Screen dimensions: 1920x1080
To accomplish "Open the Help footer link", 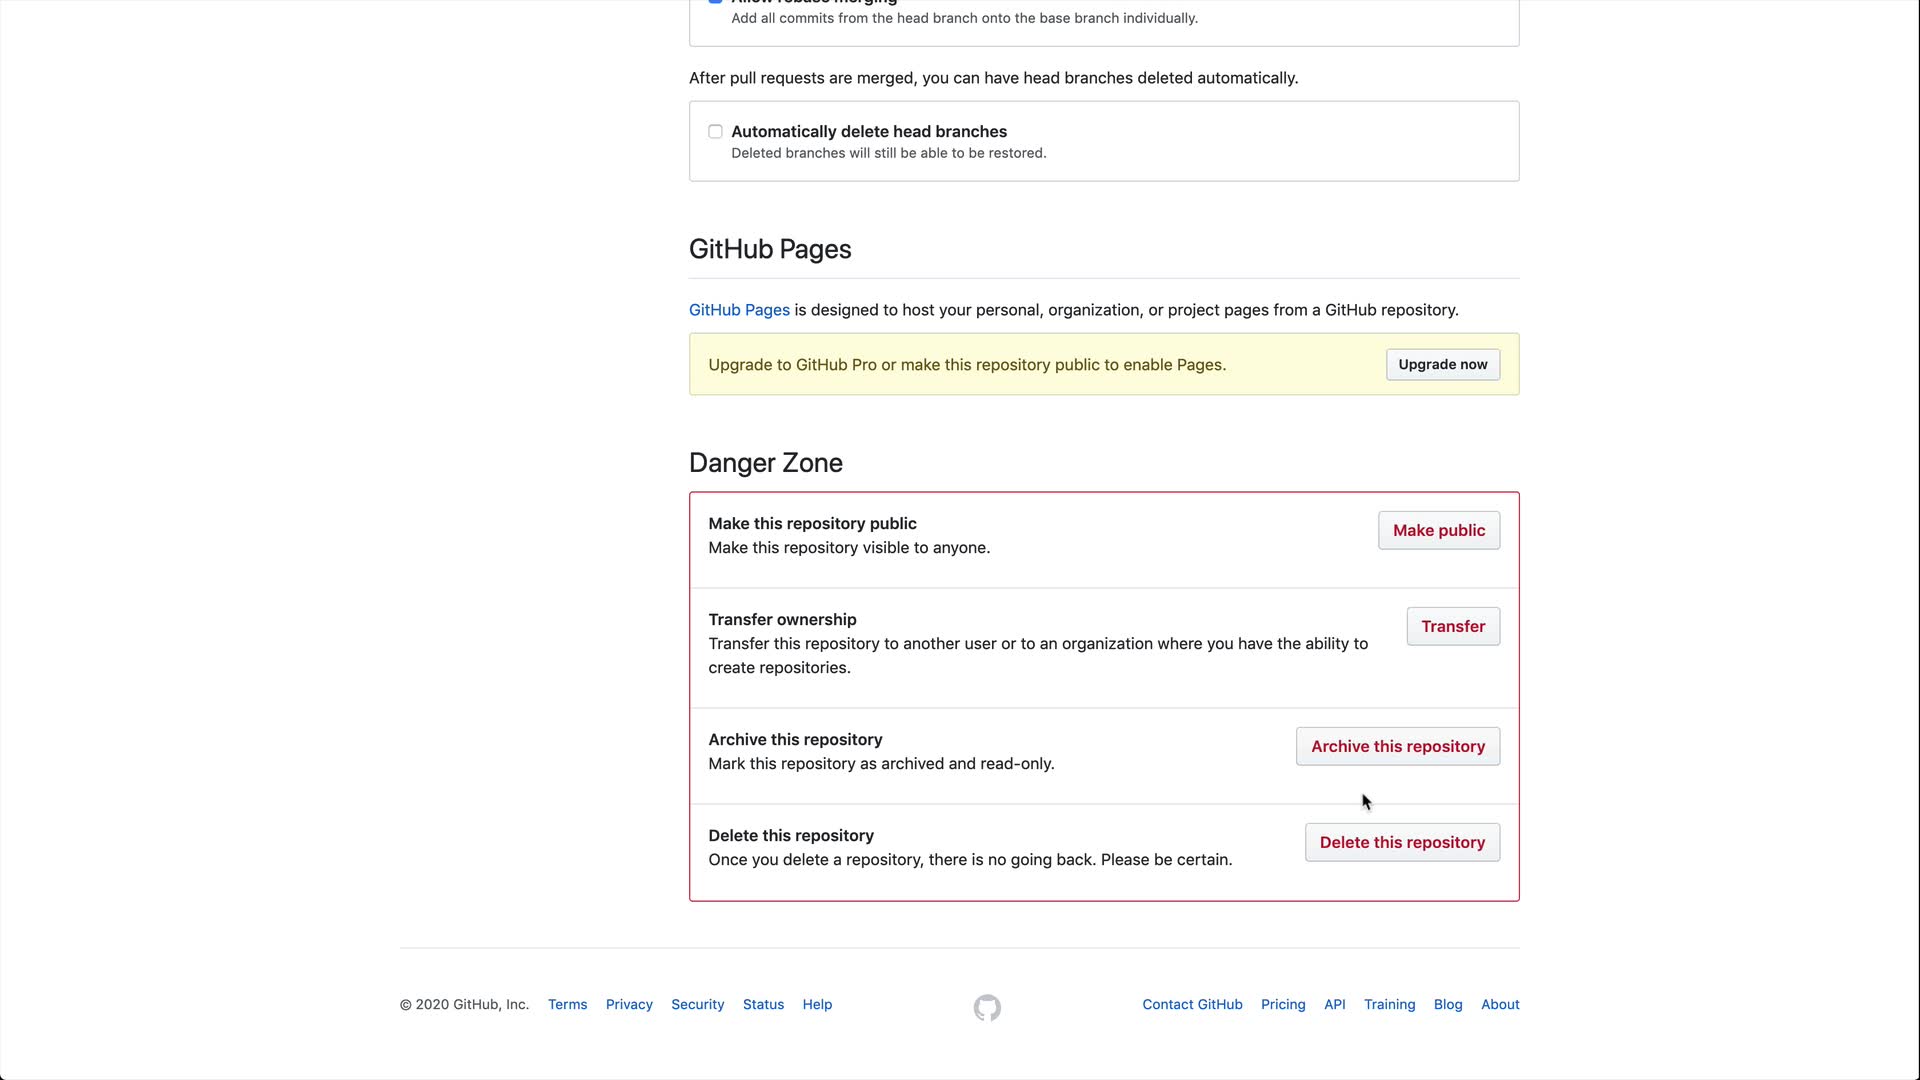I will click(x=817, y=1004).
